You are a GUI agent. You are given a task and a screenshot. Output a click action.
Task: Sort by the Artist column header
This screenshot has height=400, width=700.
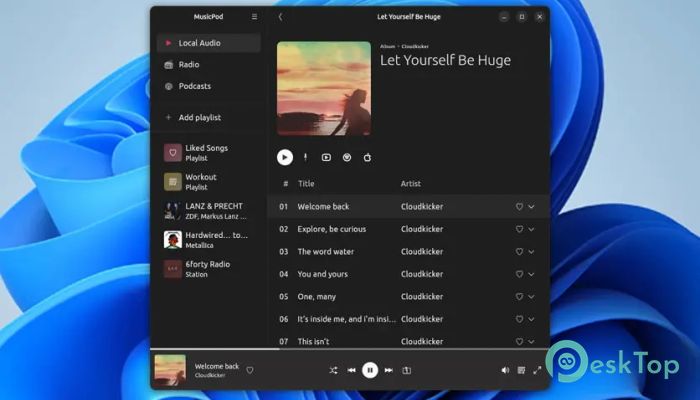411,183
